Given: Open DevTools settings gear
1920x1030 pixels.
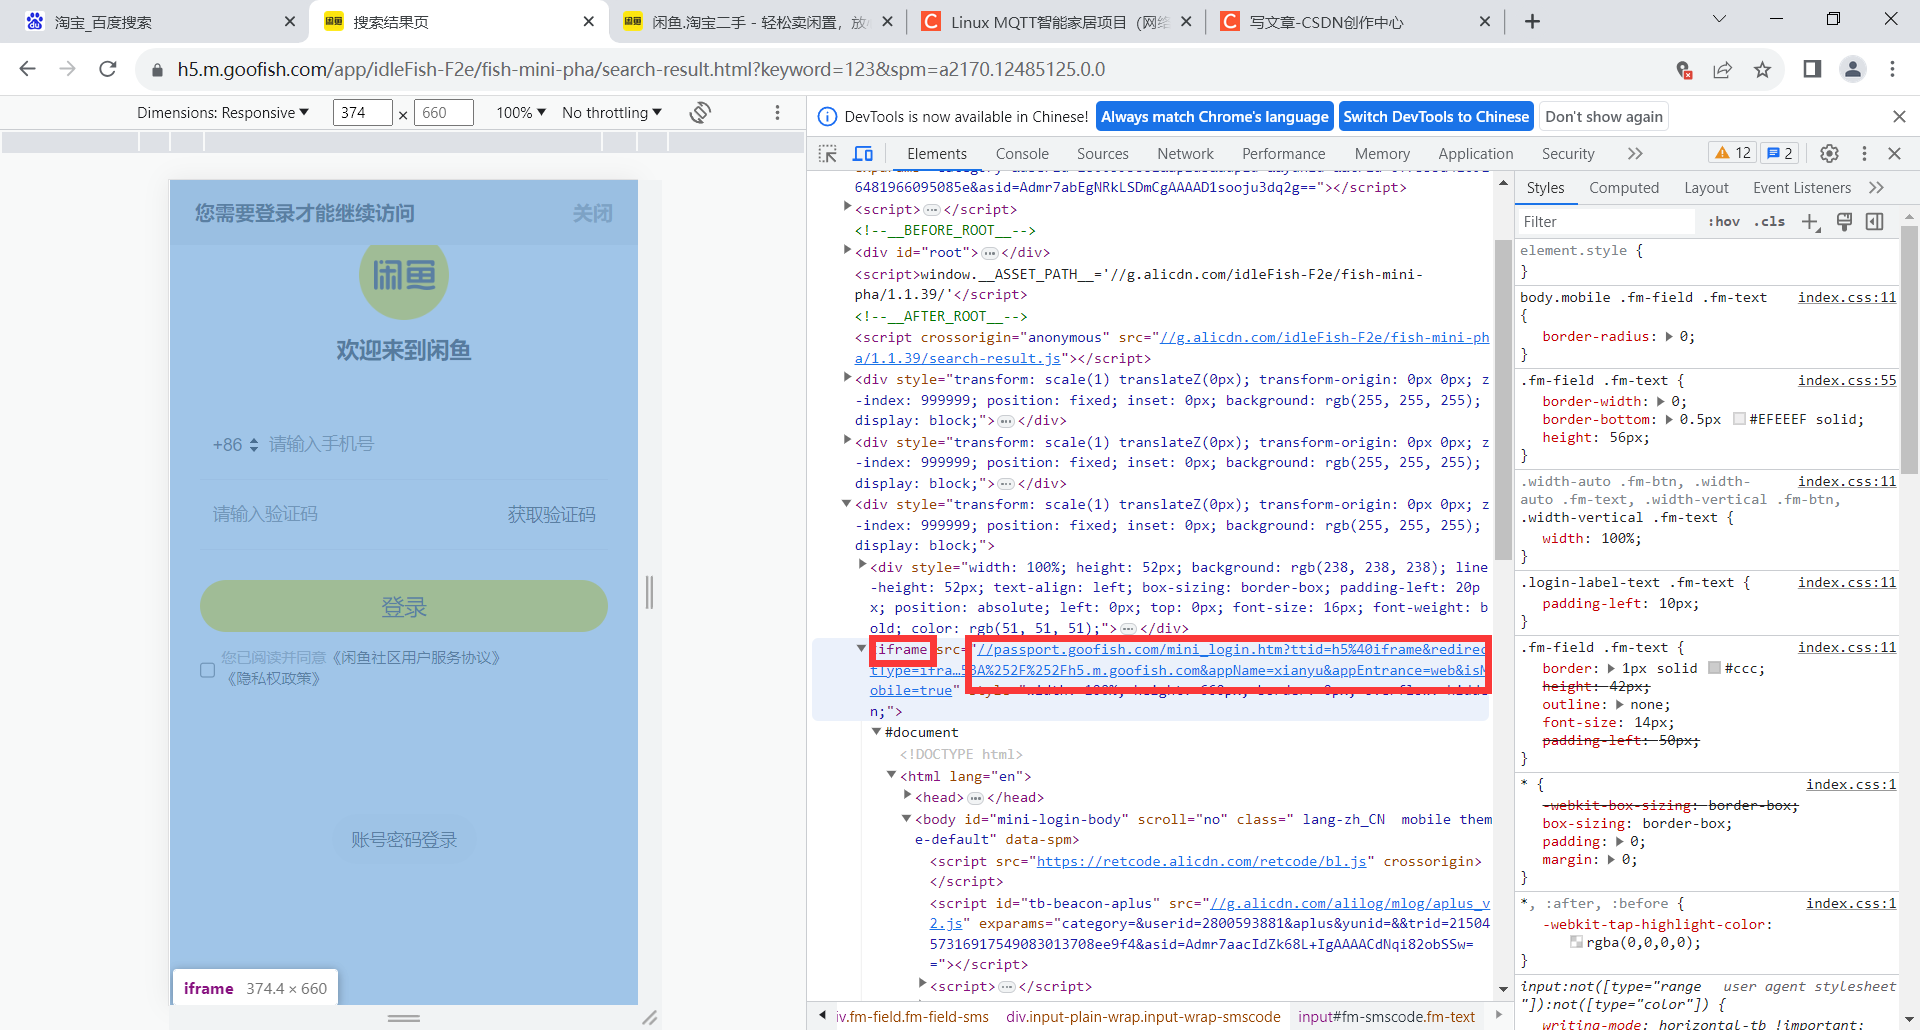Looking at the screenshot, I should [1829, 153].
